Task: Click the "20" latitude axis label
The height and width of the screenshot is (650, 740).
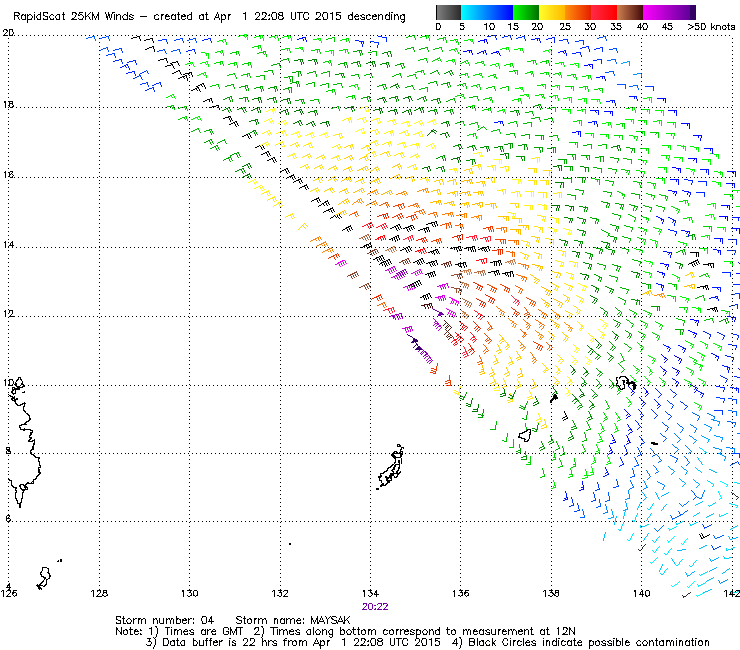Action: 8,33
